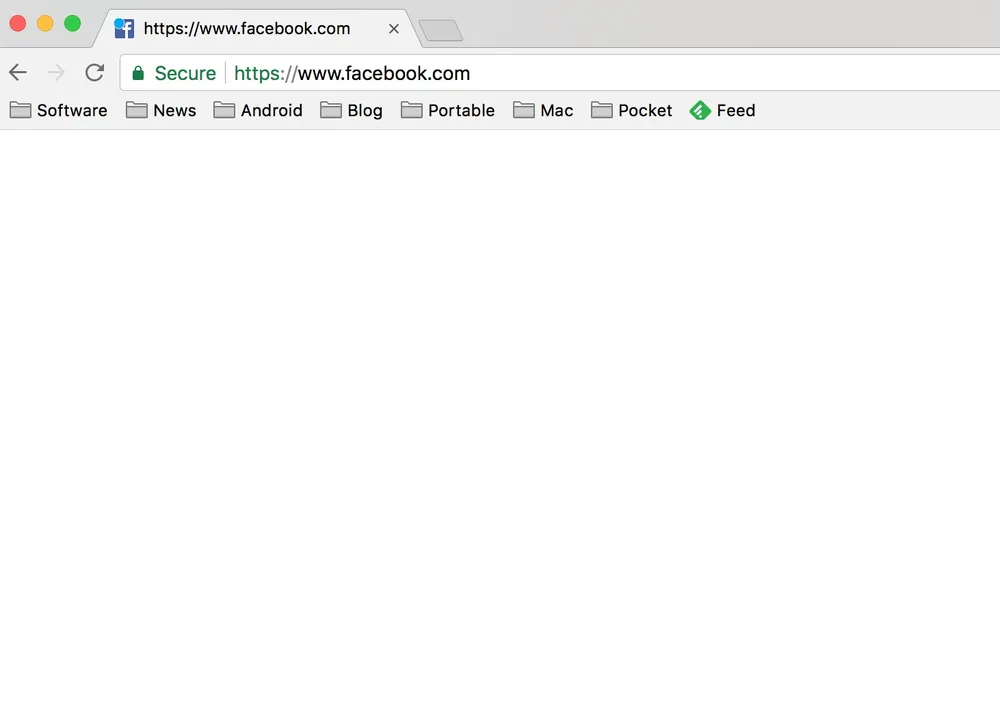1000x707 pixels.
Task: Open the Feed bookmark with green icon
Action: [x=722, y=111]
